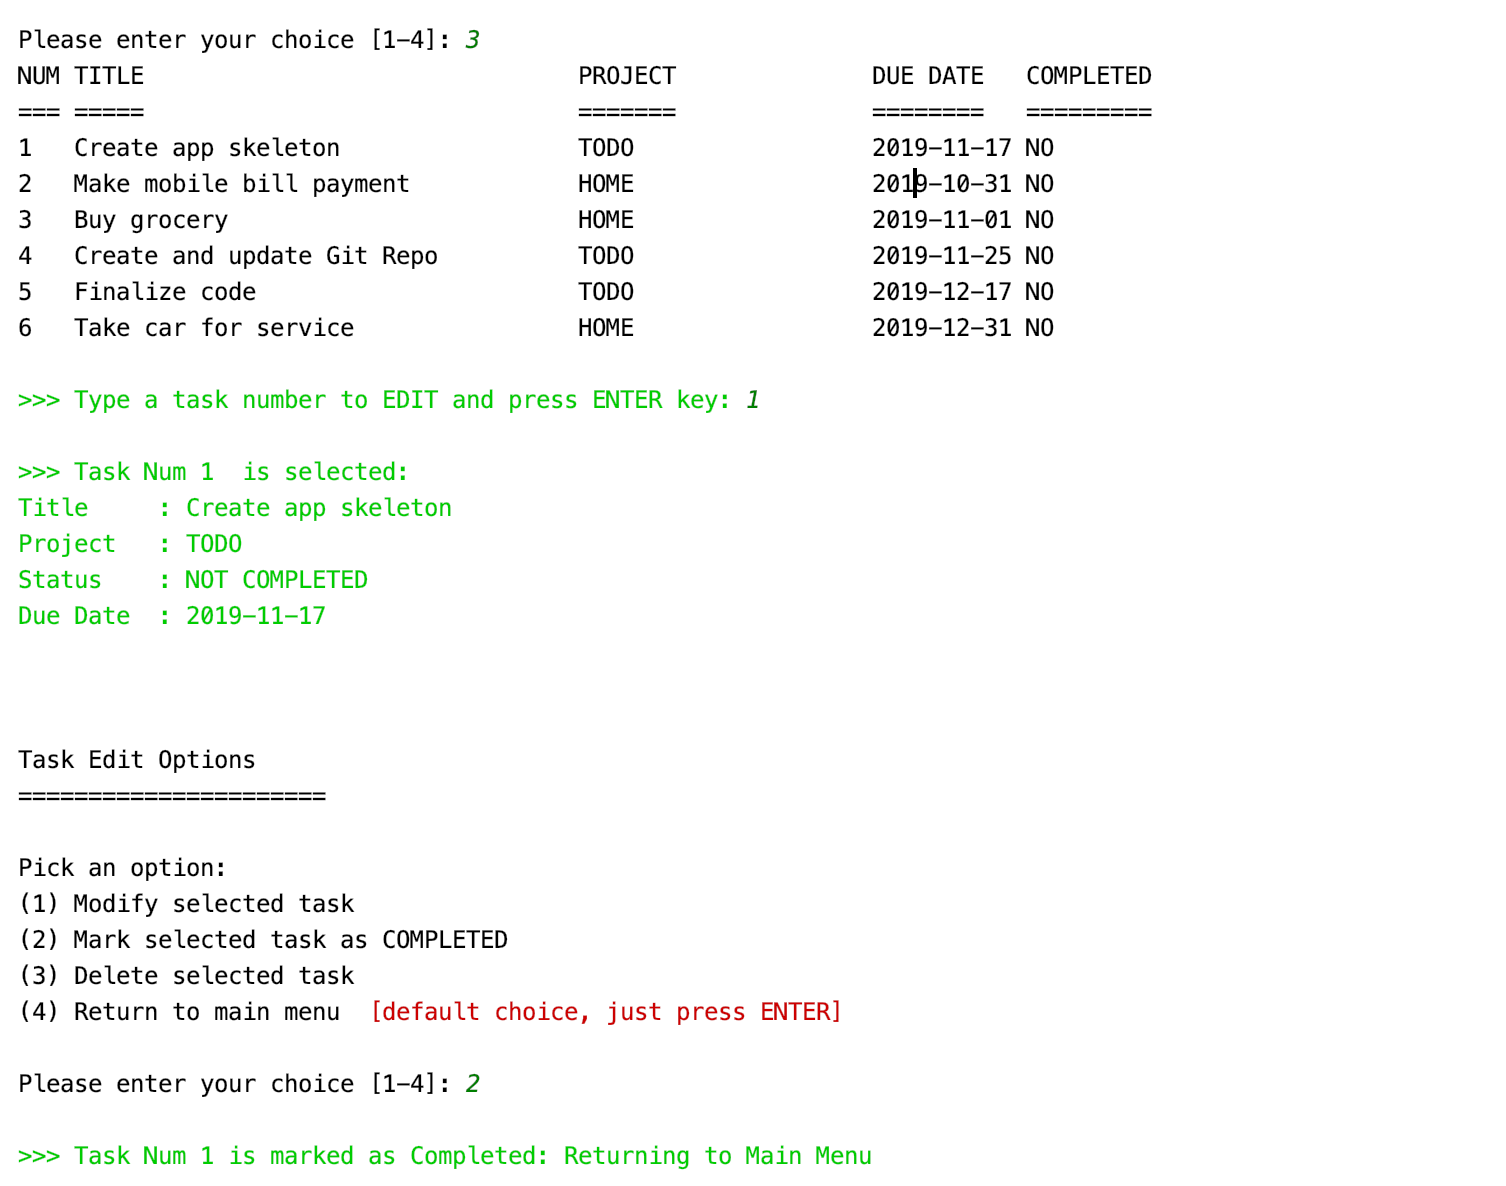Click the TITLE column header
The height and width of the screenshot is (1186, 1506).
coord(109,76)
